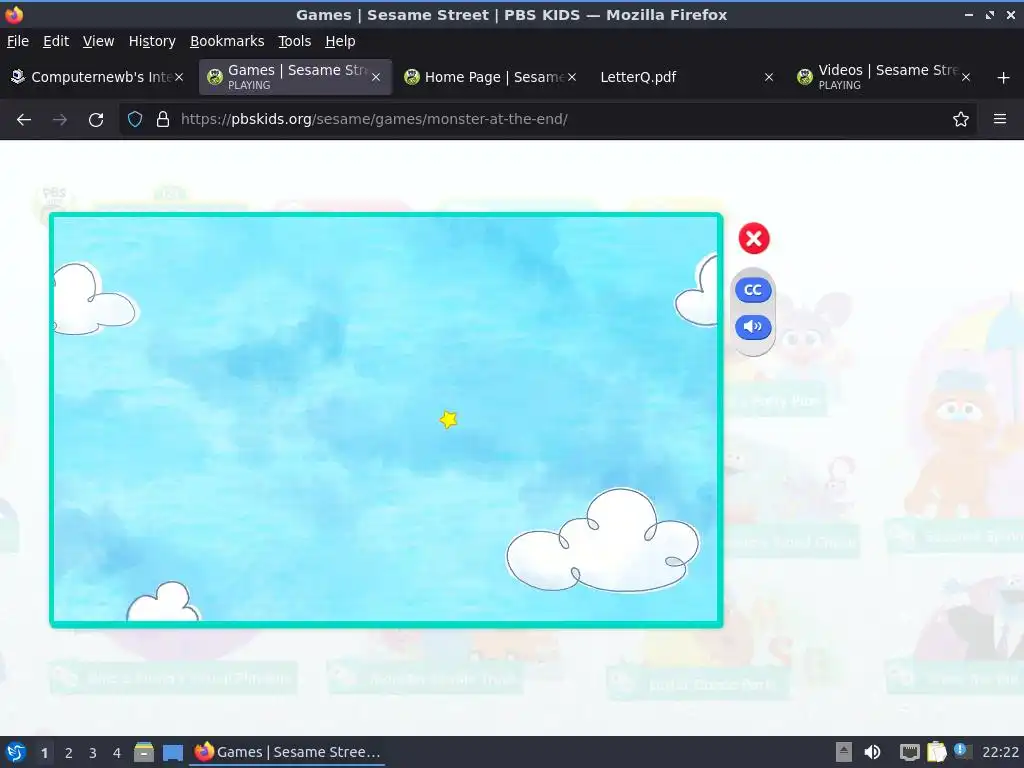Go back to the previous page
The height and width of the screenshot is (768, 1024).
(x=24, y=120)
